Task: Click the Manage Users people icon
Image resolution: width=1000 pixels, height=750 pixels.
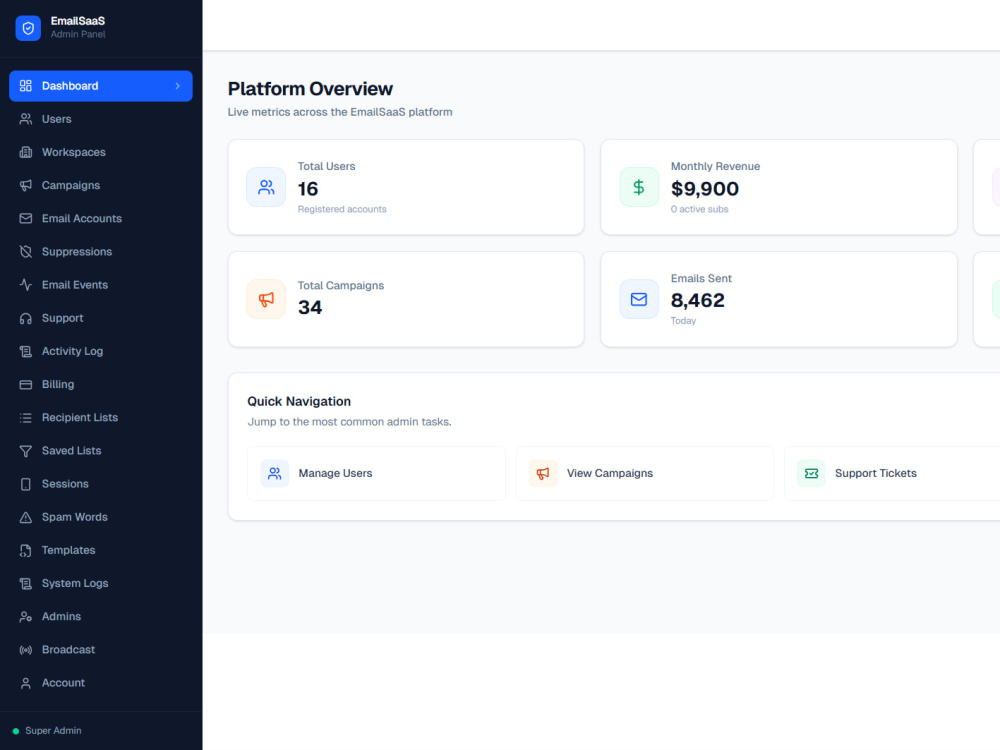Action: (x=275, y=473)
